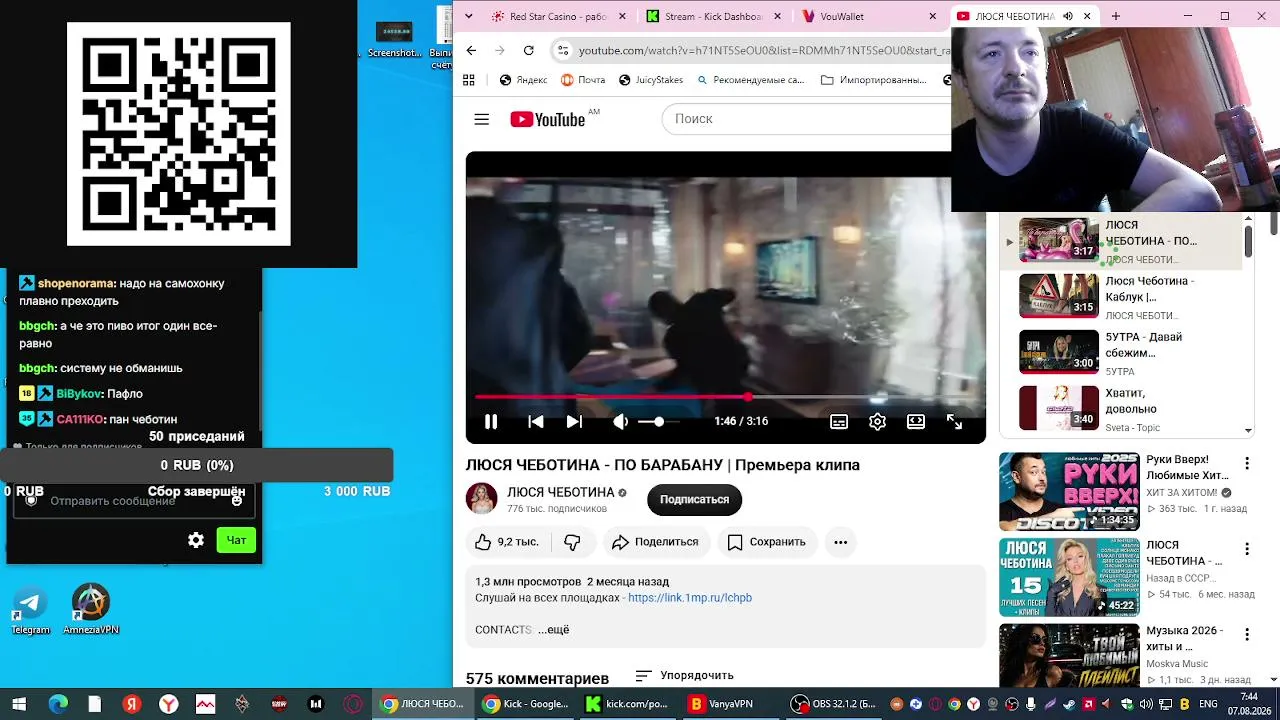This screenshot has height=720, width=1280.
Task: Open the ENG language switcher
Action: (x=1208, y=704)
